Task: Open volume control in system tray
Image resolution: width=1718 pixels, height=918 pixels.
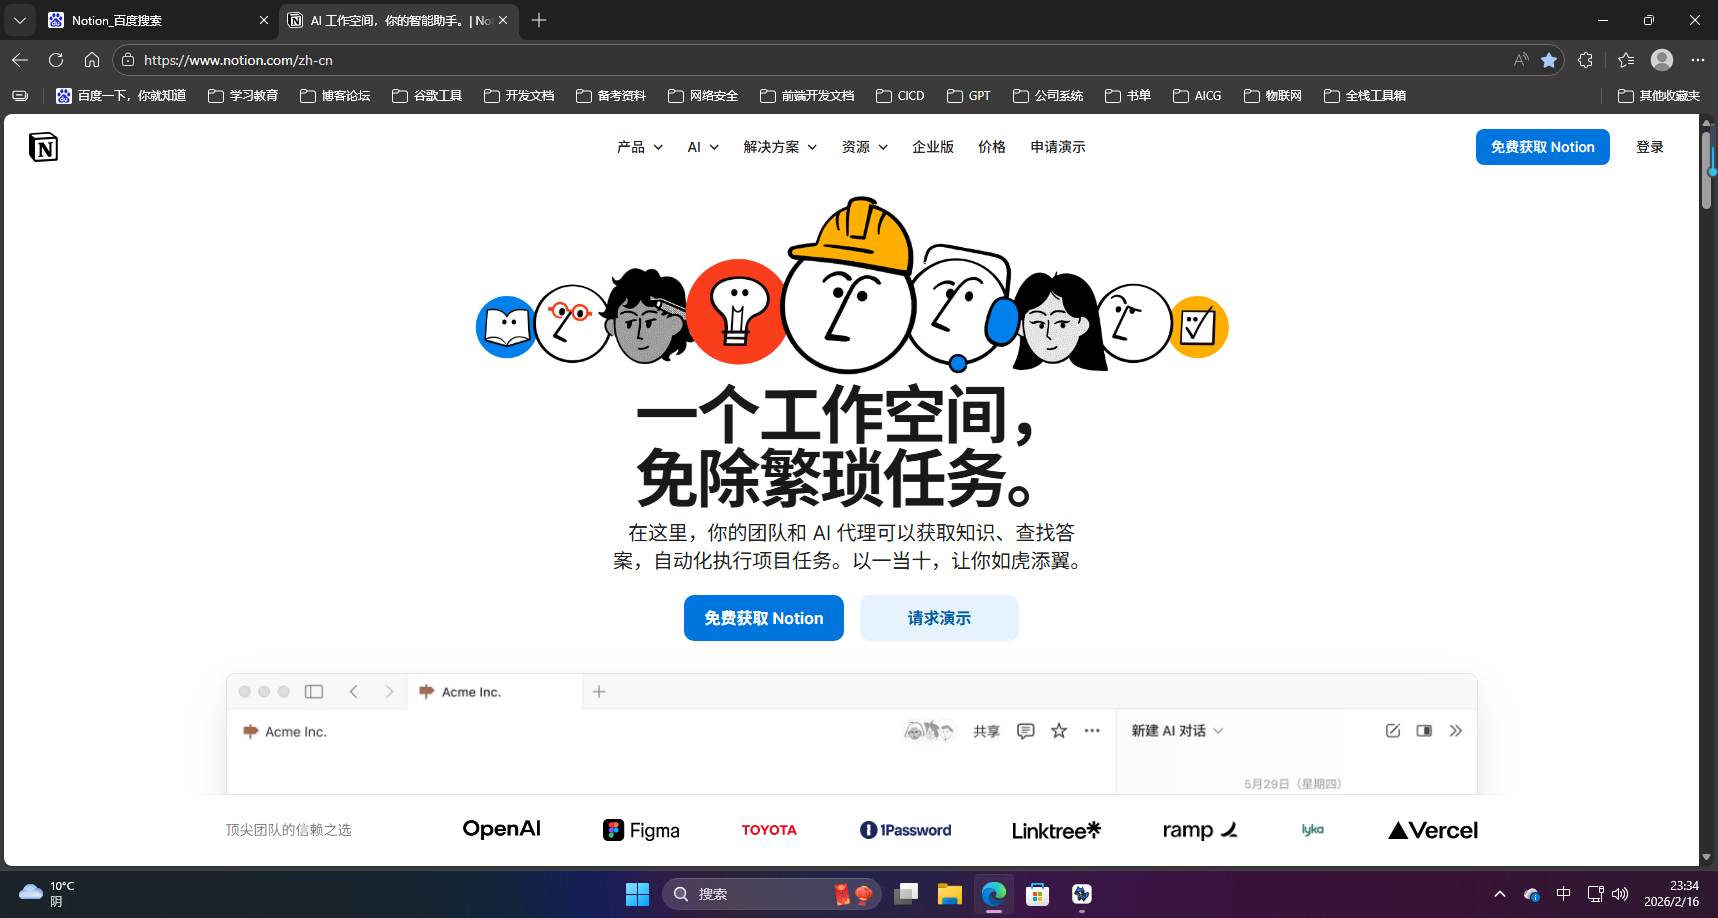Action: pyautogui.click(x=1620, y=894)
